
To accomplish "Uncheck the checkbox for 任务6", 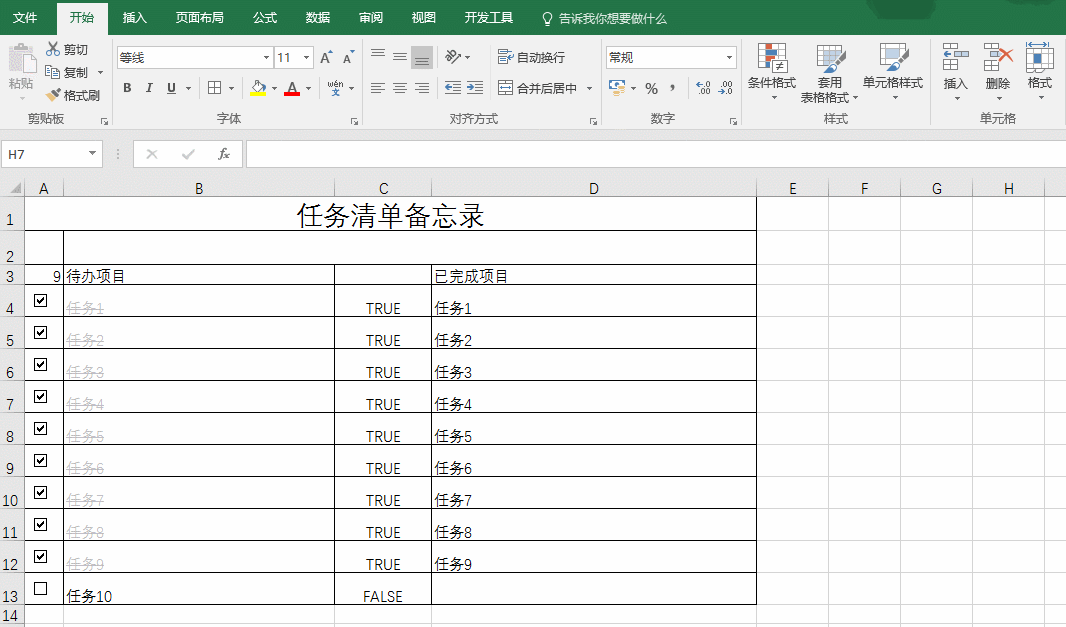I will click(x=41, y=460).
